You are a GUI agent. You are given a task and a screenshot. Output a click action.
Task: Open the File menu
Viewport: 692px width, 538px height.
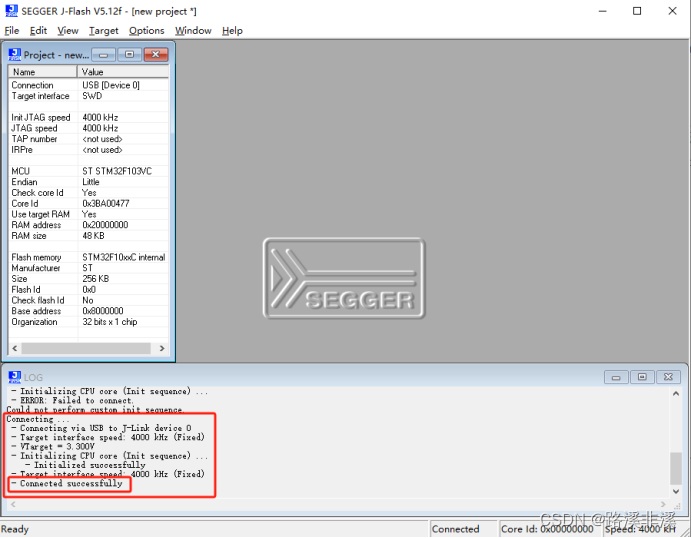pyautogui.click(x=12, y=30)
